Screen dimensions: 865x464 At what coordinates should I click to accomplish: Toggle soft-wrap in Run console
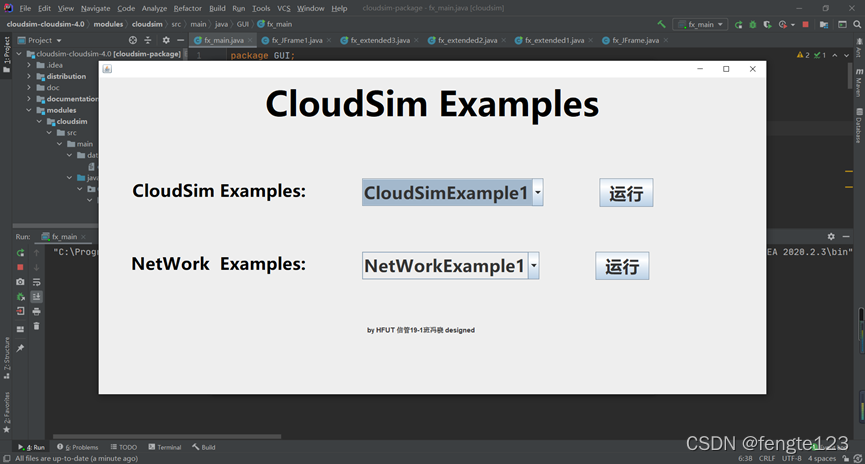coord(36,282)
